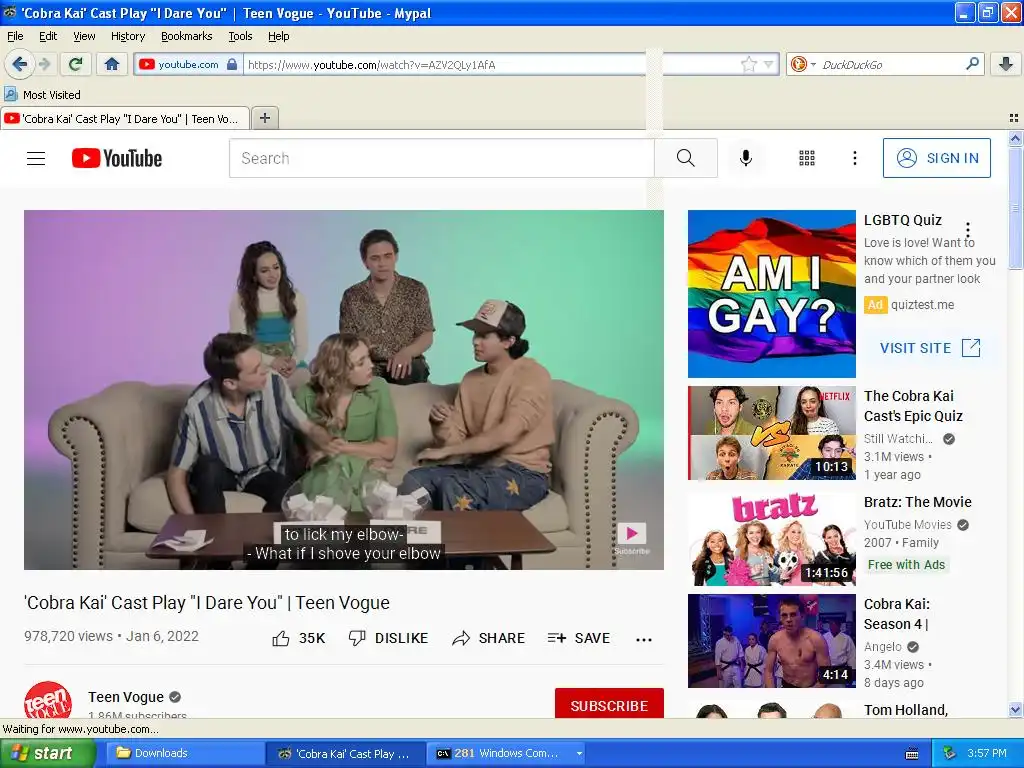Open The Cobra Kai Cast's Epic Quiz title
The image size is (1024, 768).
point(913,406)
